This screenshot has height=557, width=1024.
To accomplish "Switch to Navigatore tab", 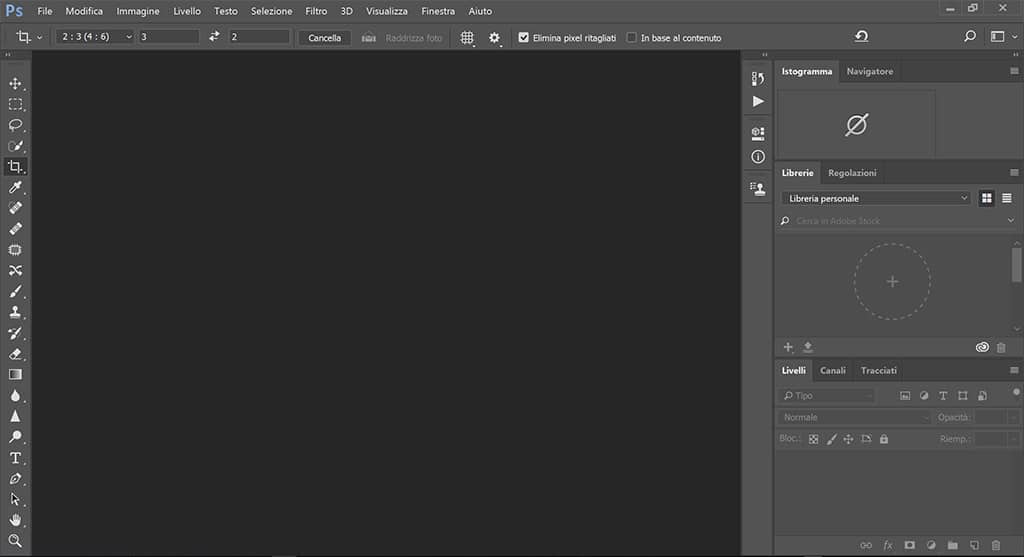I will [x=869, y=71].
